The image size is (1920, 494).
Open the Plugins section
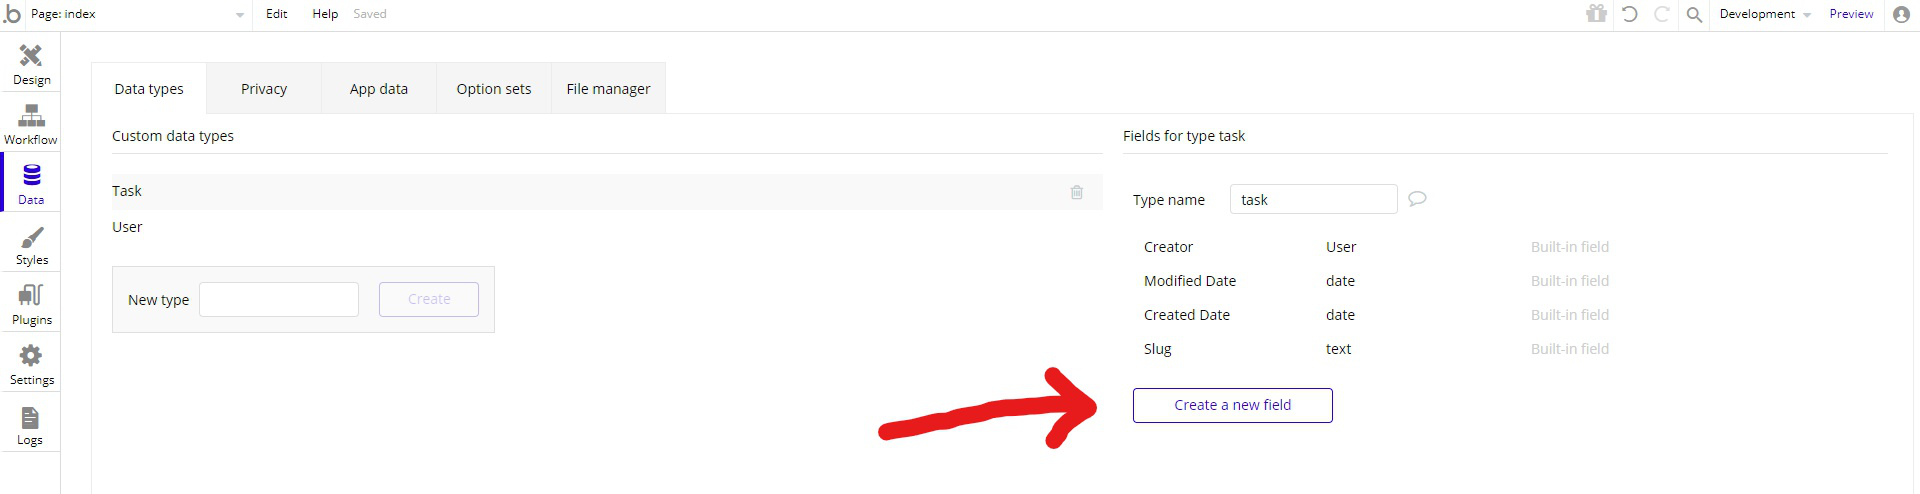31,305
